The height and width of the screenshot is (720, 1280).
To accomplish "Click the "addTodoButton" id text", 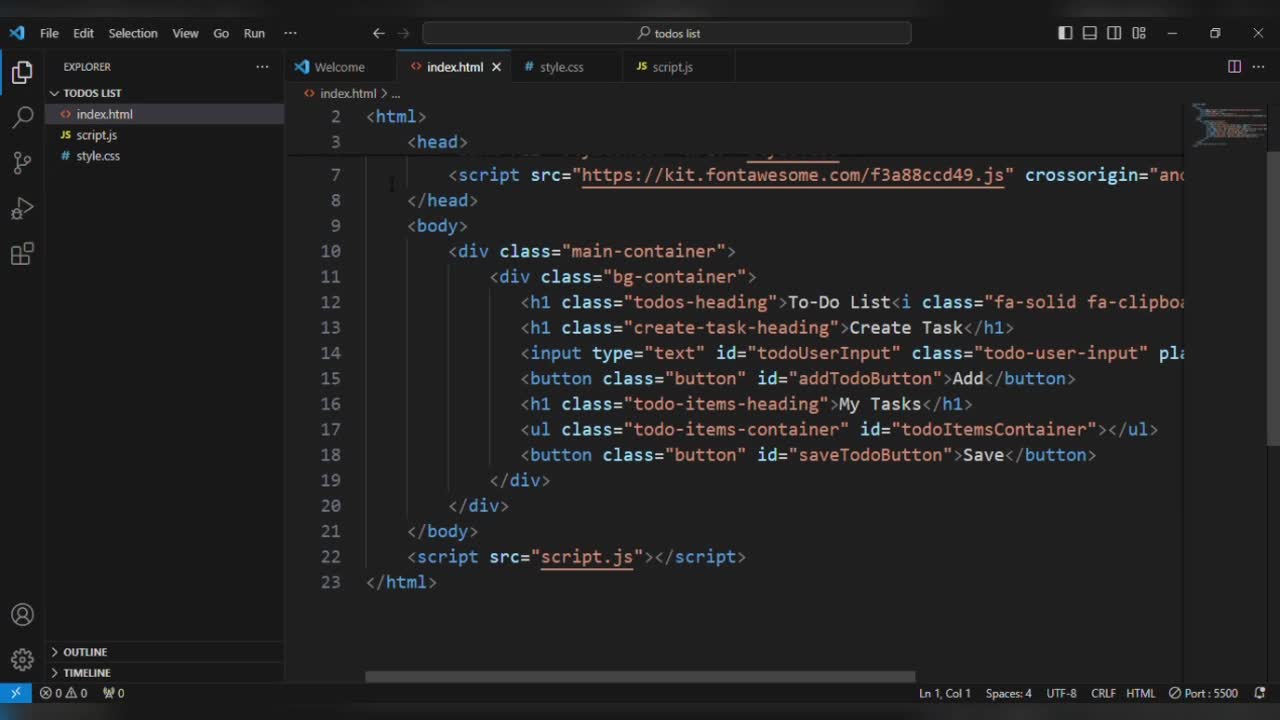I will click(864, 379).
